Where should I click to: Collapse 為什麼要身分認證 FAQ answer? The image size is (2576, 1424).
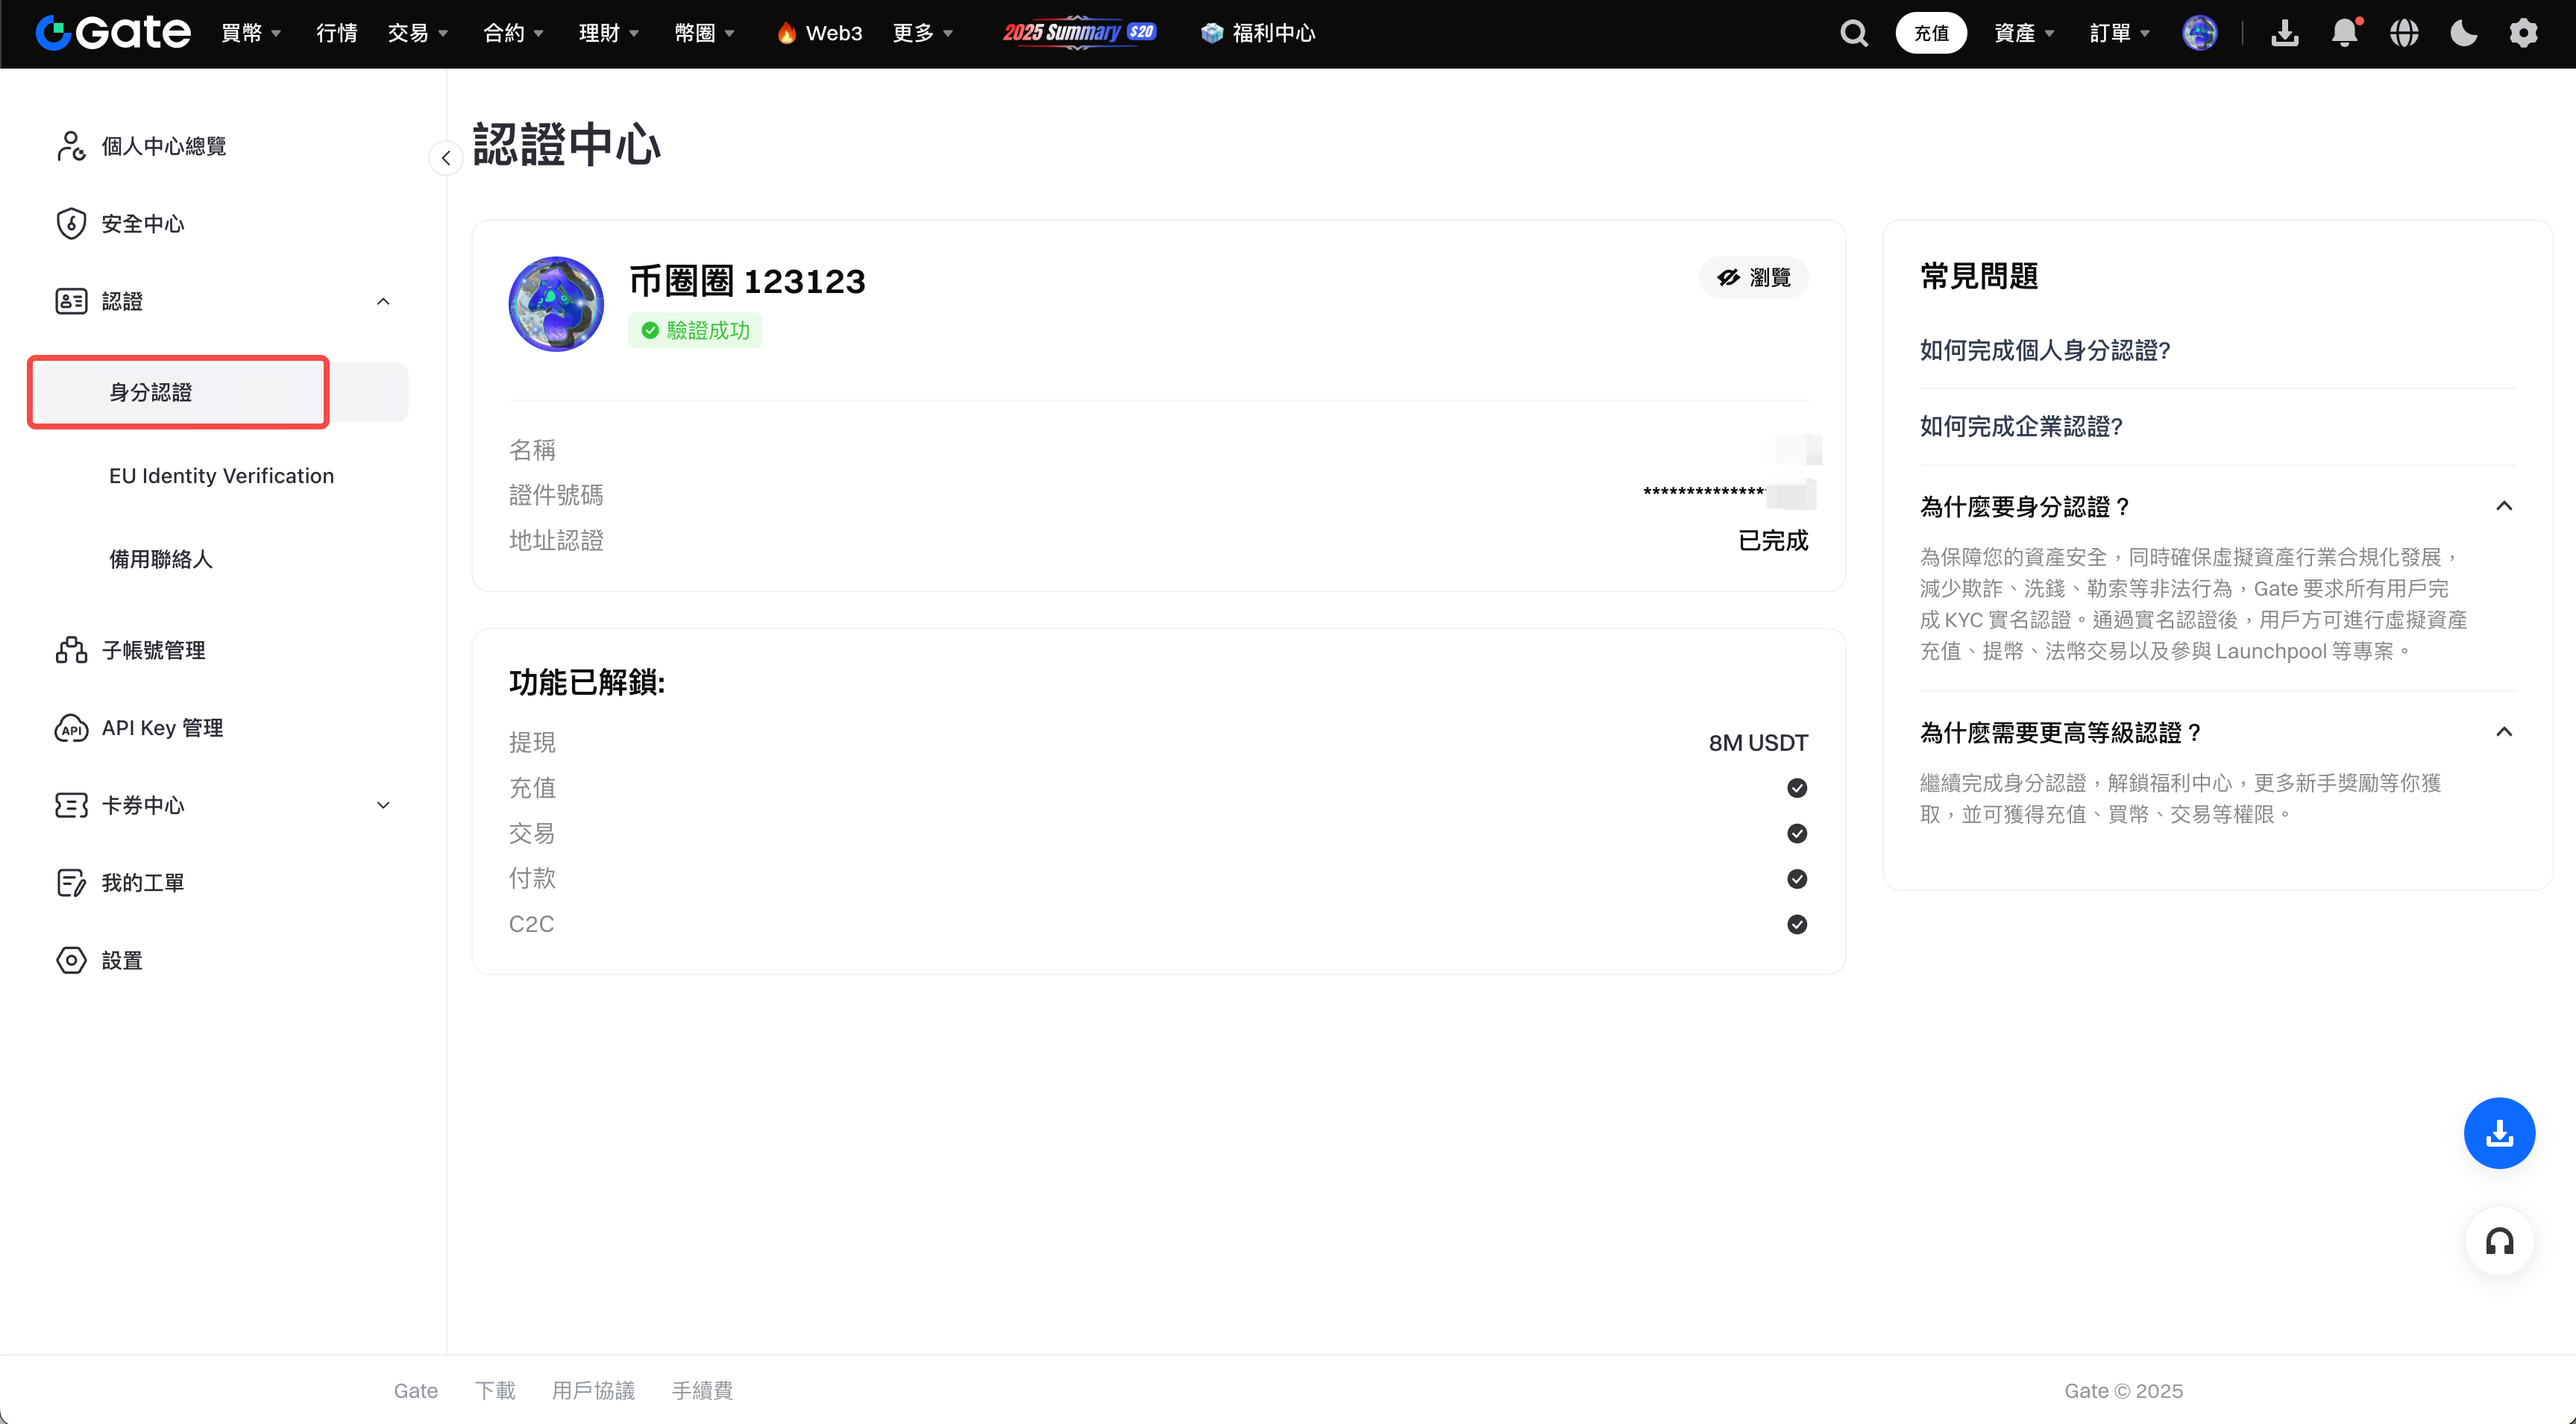(2503, 506)
